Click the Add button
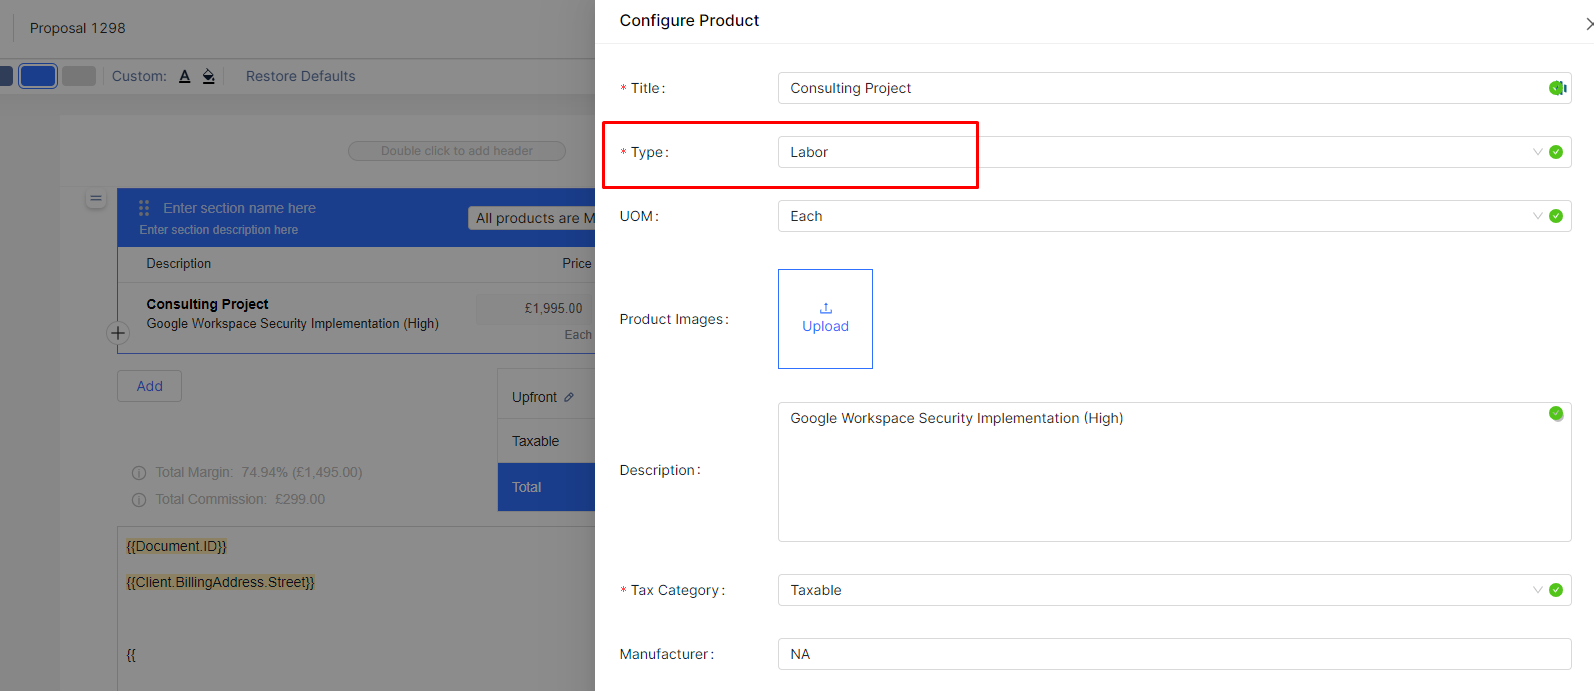Image resolution: width=1594 pixels, height=691 pixels. (x=149, y=386)
